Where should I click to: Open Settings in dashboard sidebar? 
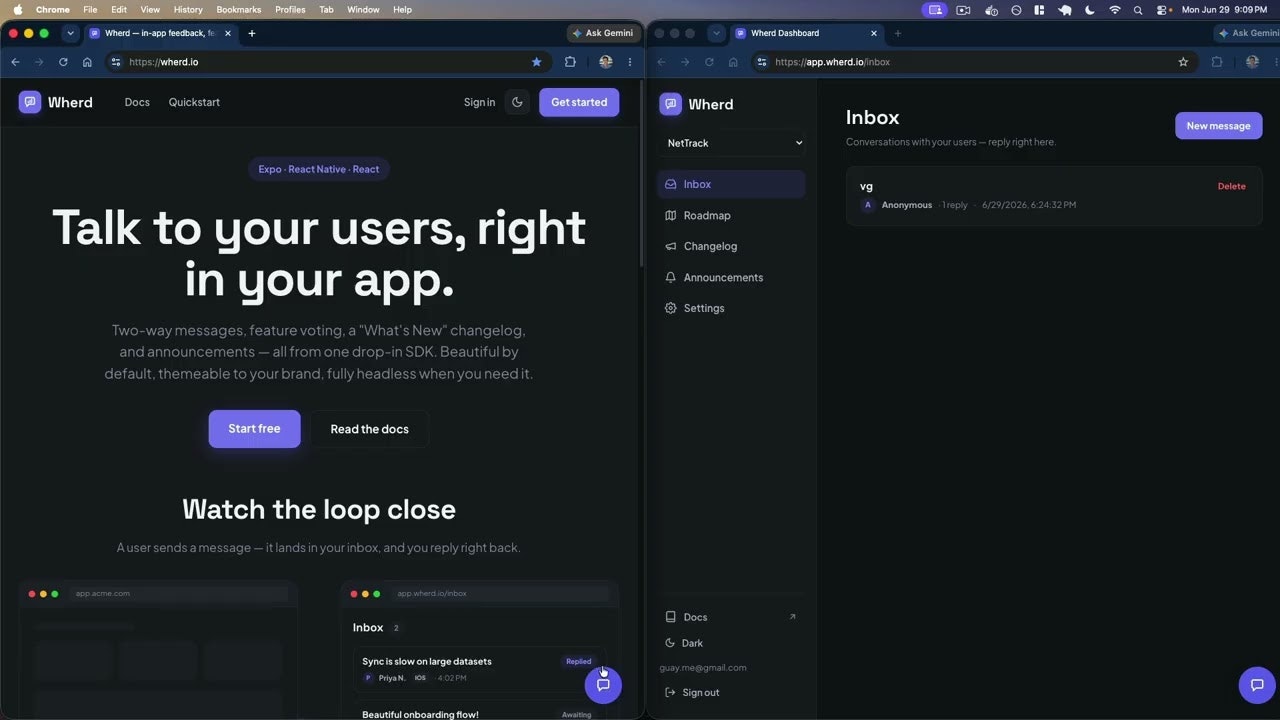(x=731, y=308)
